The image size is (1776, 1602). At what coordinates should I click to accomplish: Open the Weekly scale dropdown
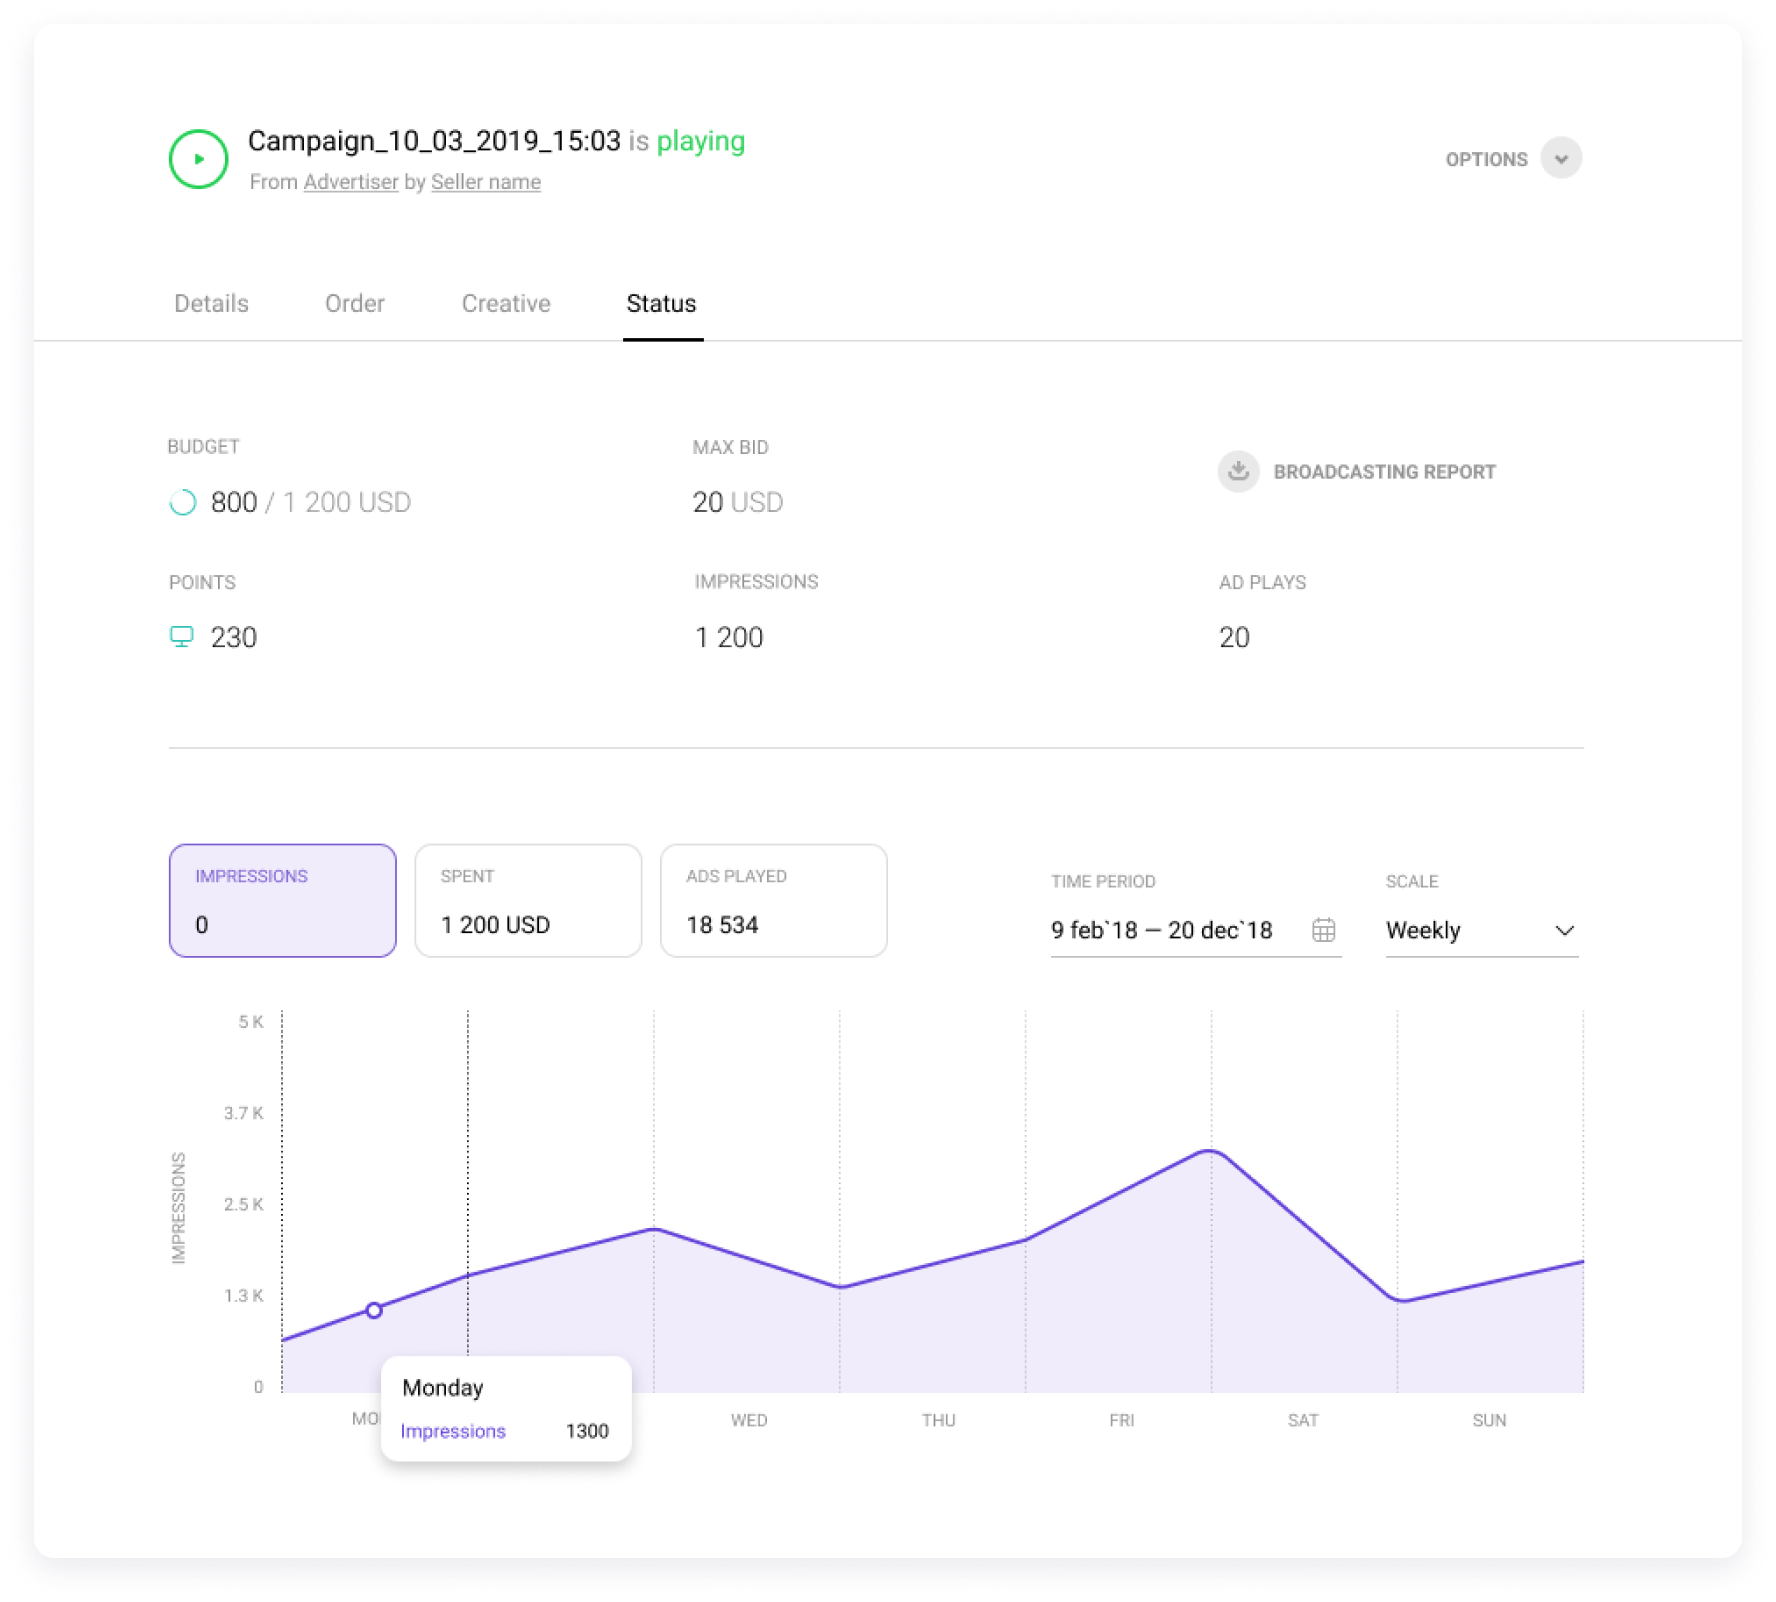[1482, 931]
